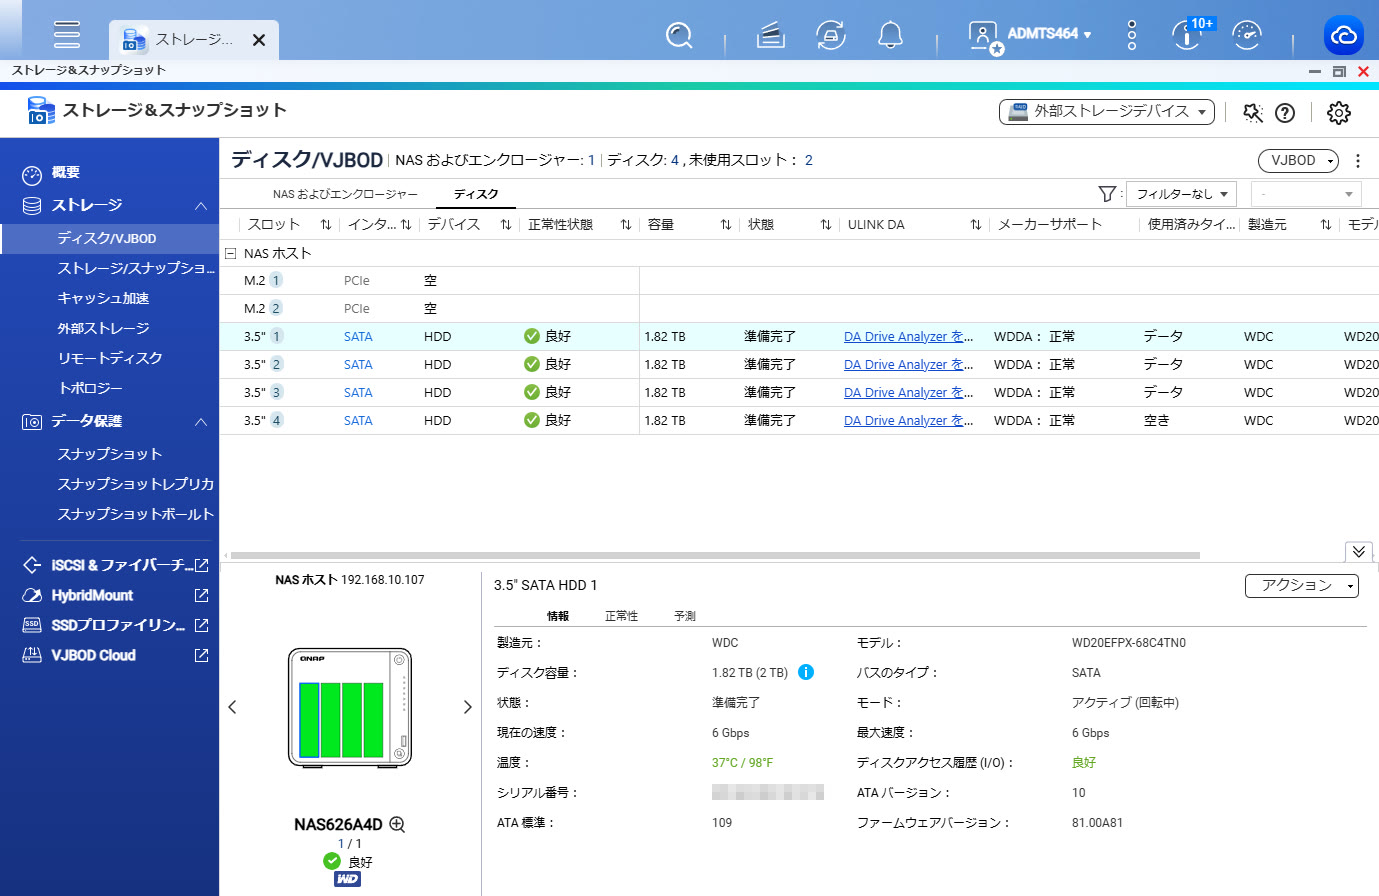Open the vertical dots menu beside VJBOD
The image size is (1379, 896).
pos(1358,160)
